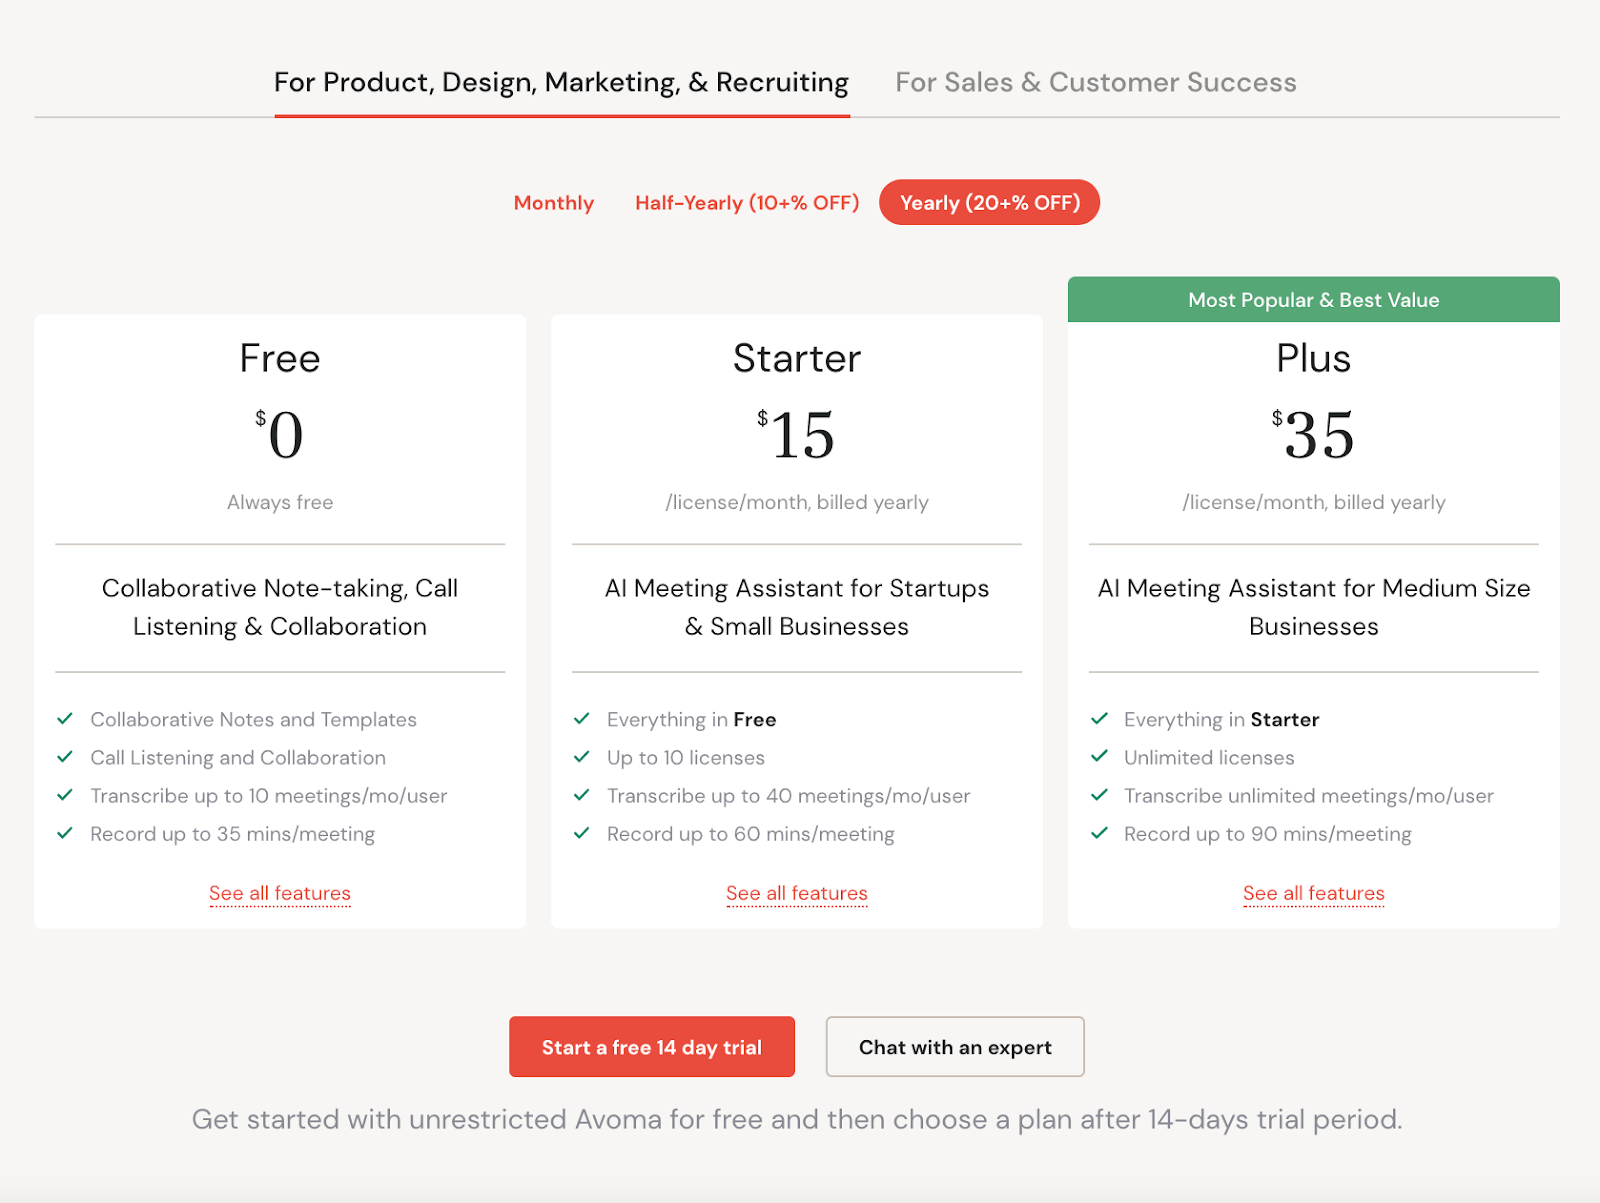Choose Monthly billing option

(553, 203)
